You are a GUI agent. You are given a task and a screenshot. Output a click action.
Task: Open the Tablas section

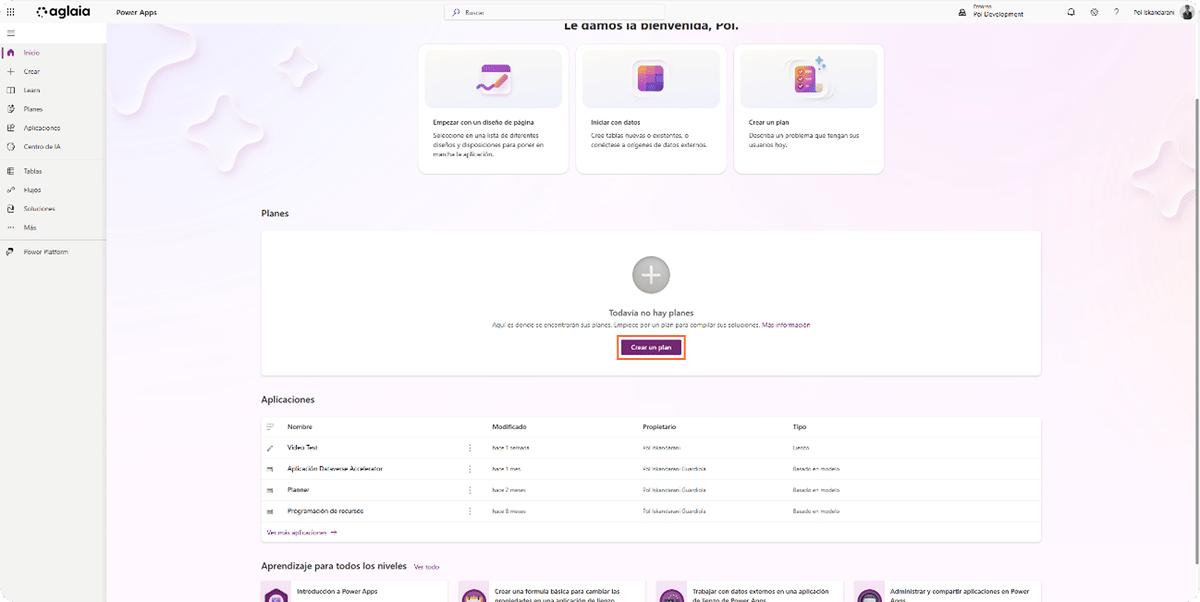point(32,170)
